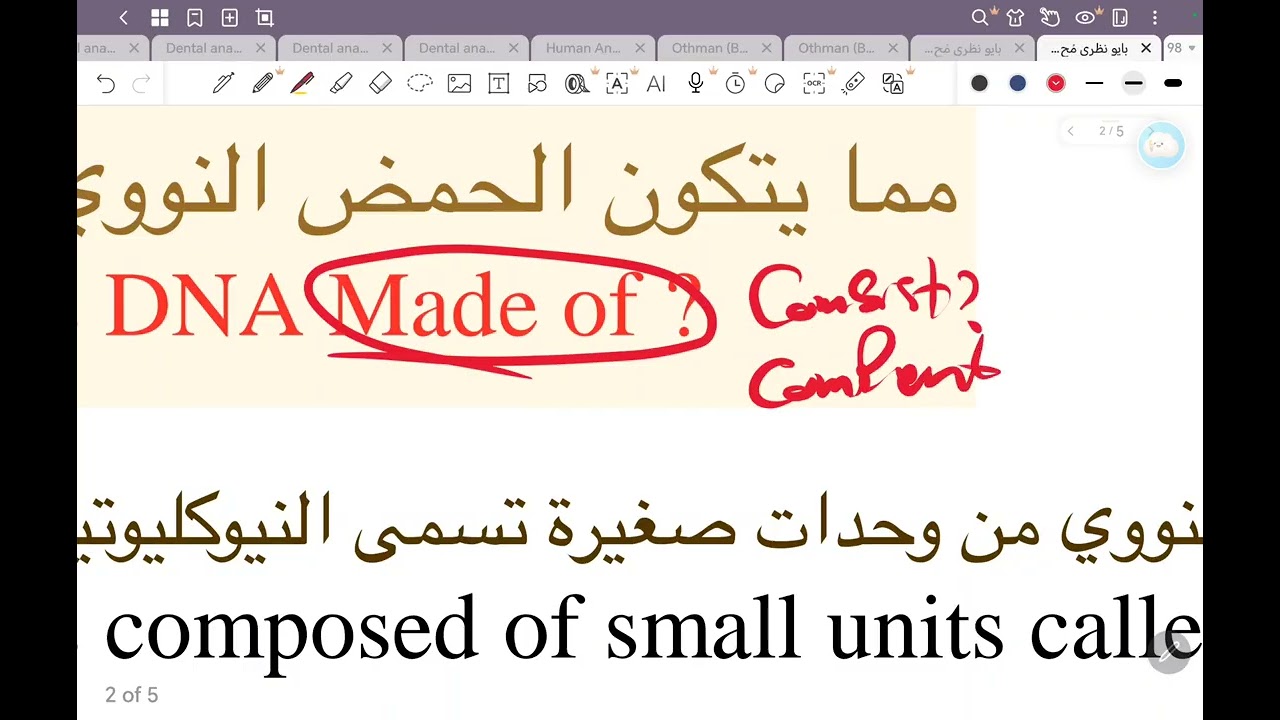Toggle finger touch drawing mode
Image resolution: width=1280 pixels, height=720 pixels.
(1049, 17)
